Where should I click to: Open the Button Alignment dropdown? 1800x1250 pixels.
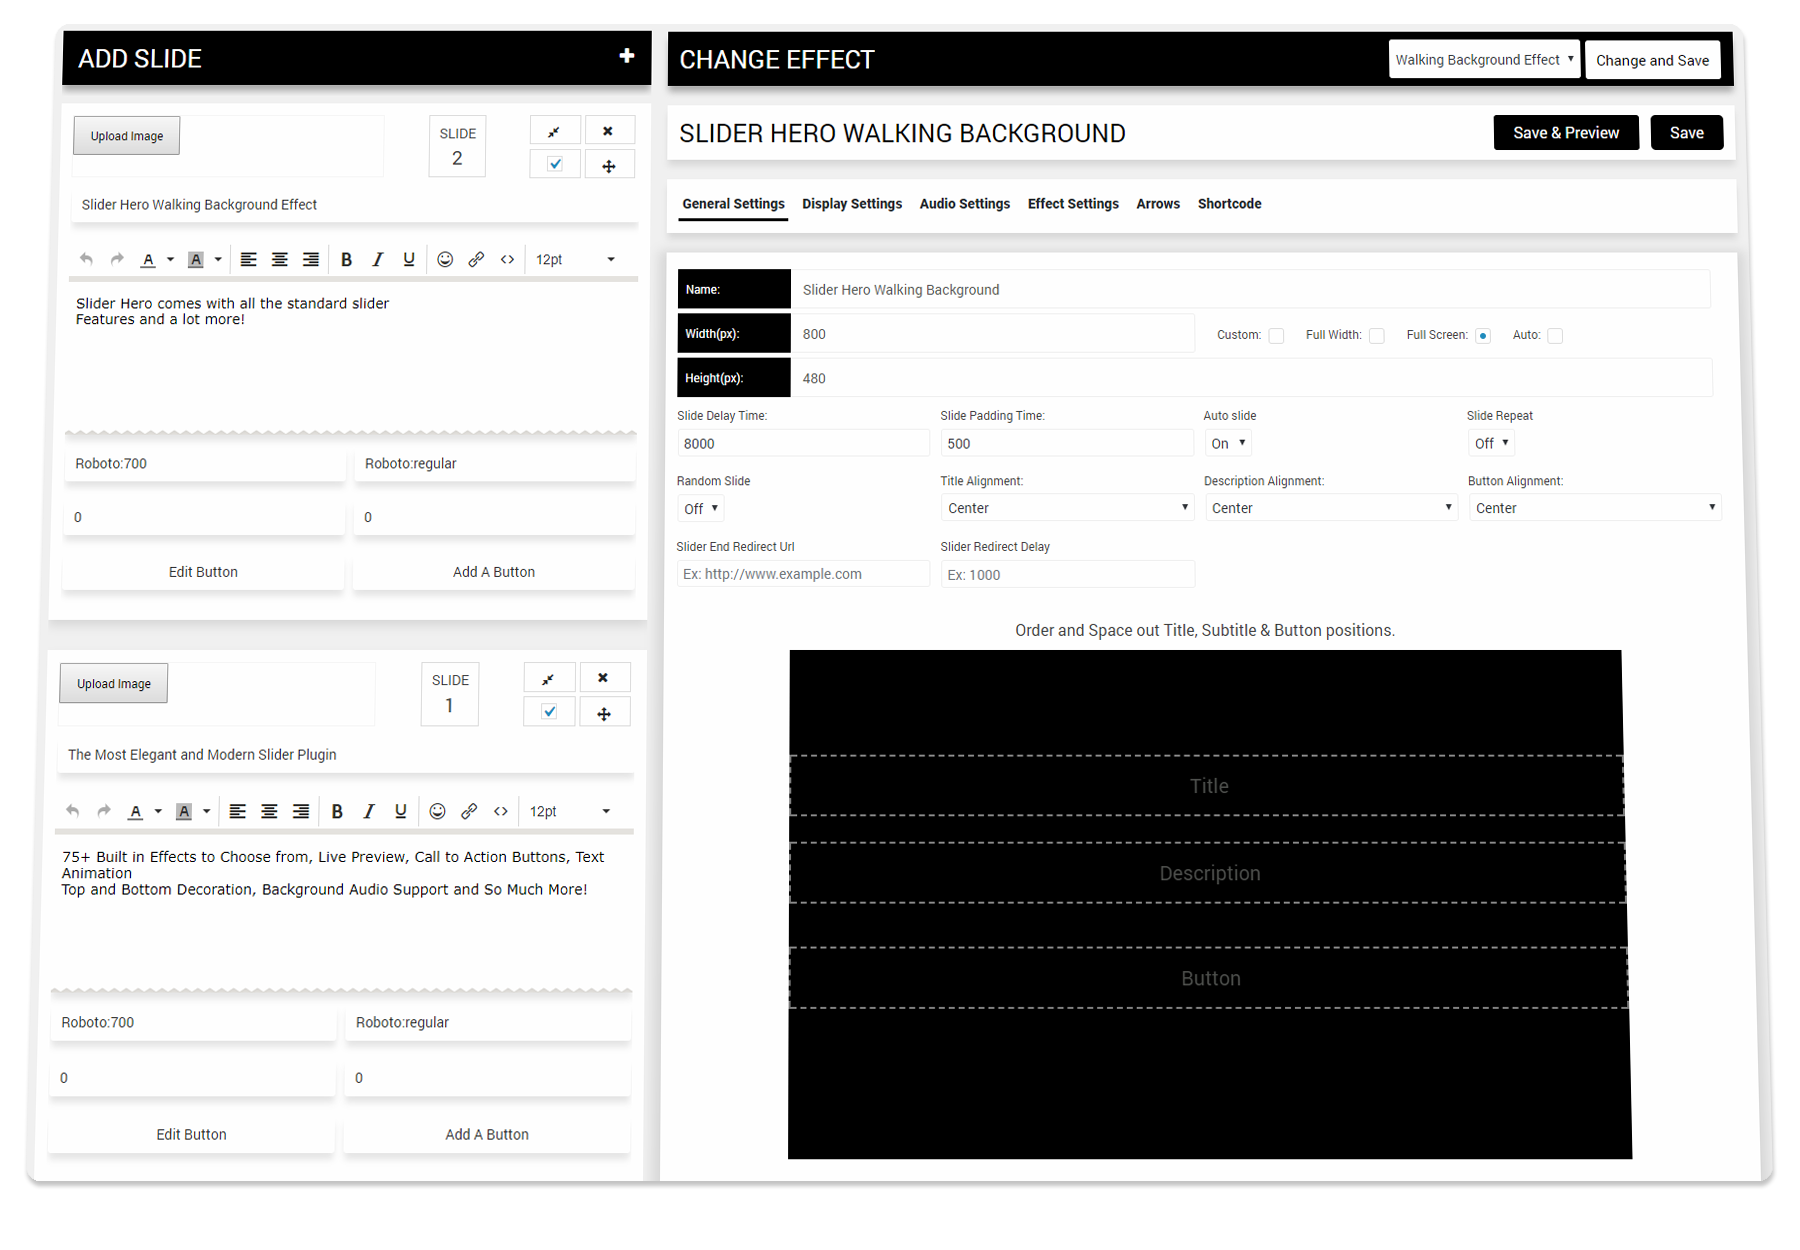[x=1595, y=508]
